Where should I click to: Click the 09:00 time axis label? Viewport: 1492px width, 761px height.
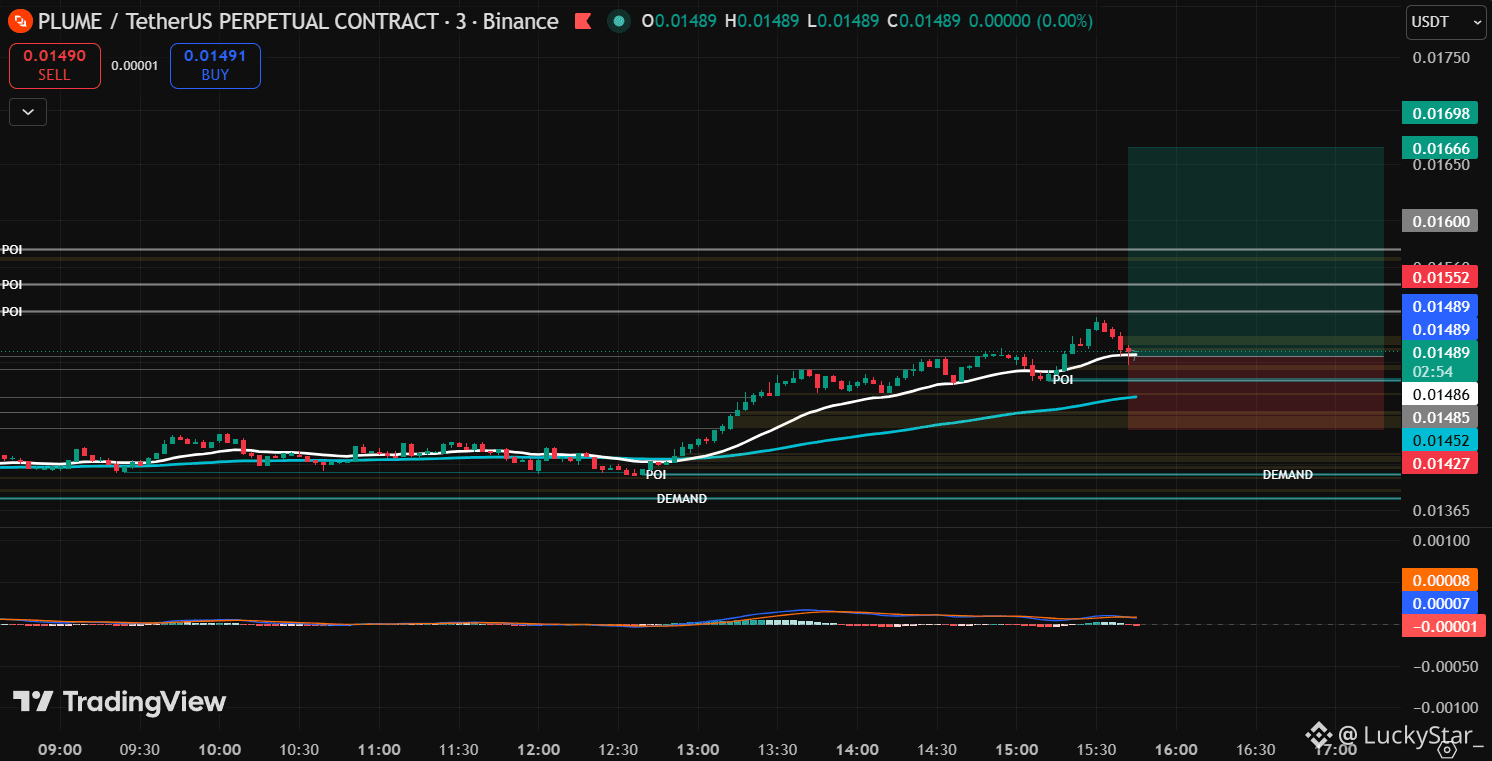pos(60,750)
